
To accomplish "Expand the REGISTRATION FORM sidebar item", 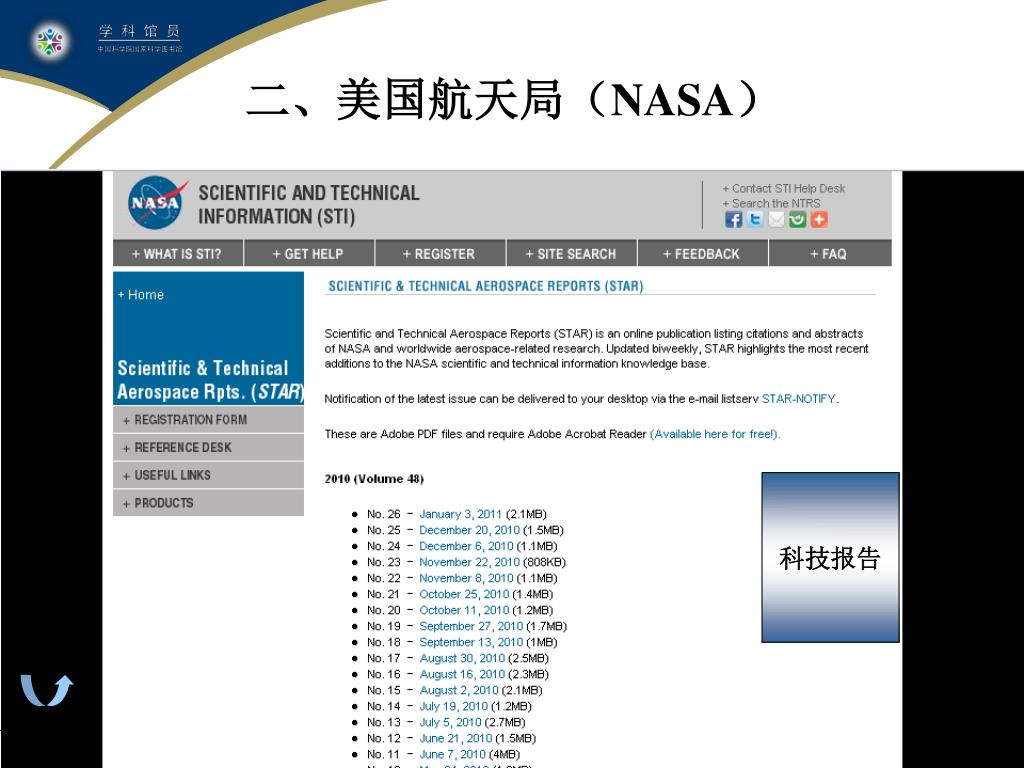I will (x=208, y=420).
